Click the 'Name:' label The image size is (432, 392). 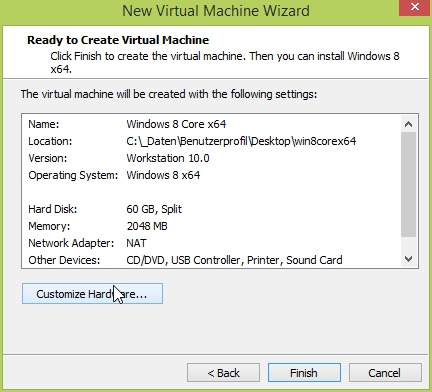click(x=44, y=124)
